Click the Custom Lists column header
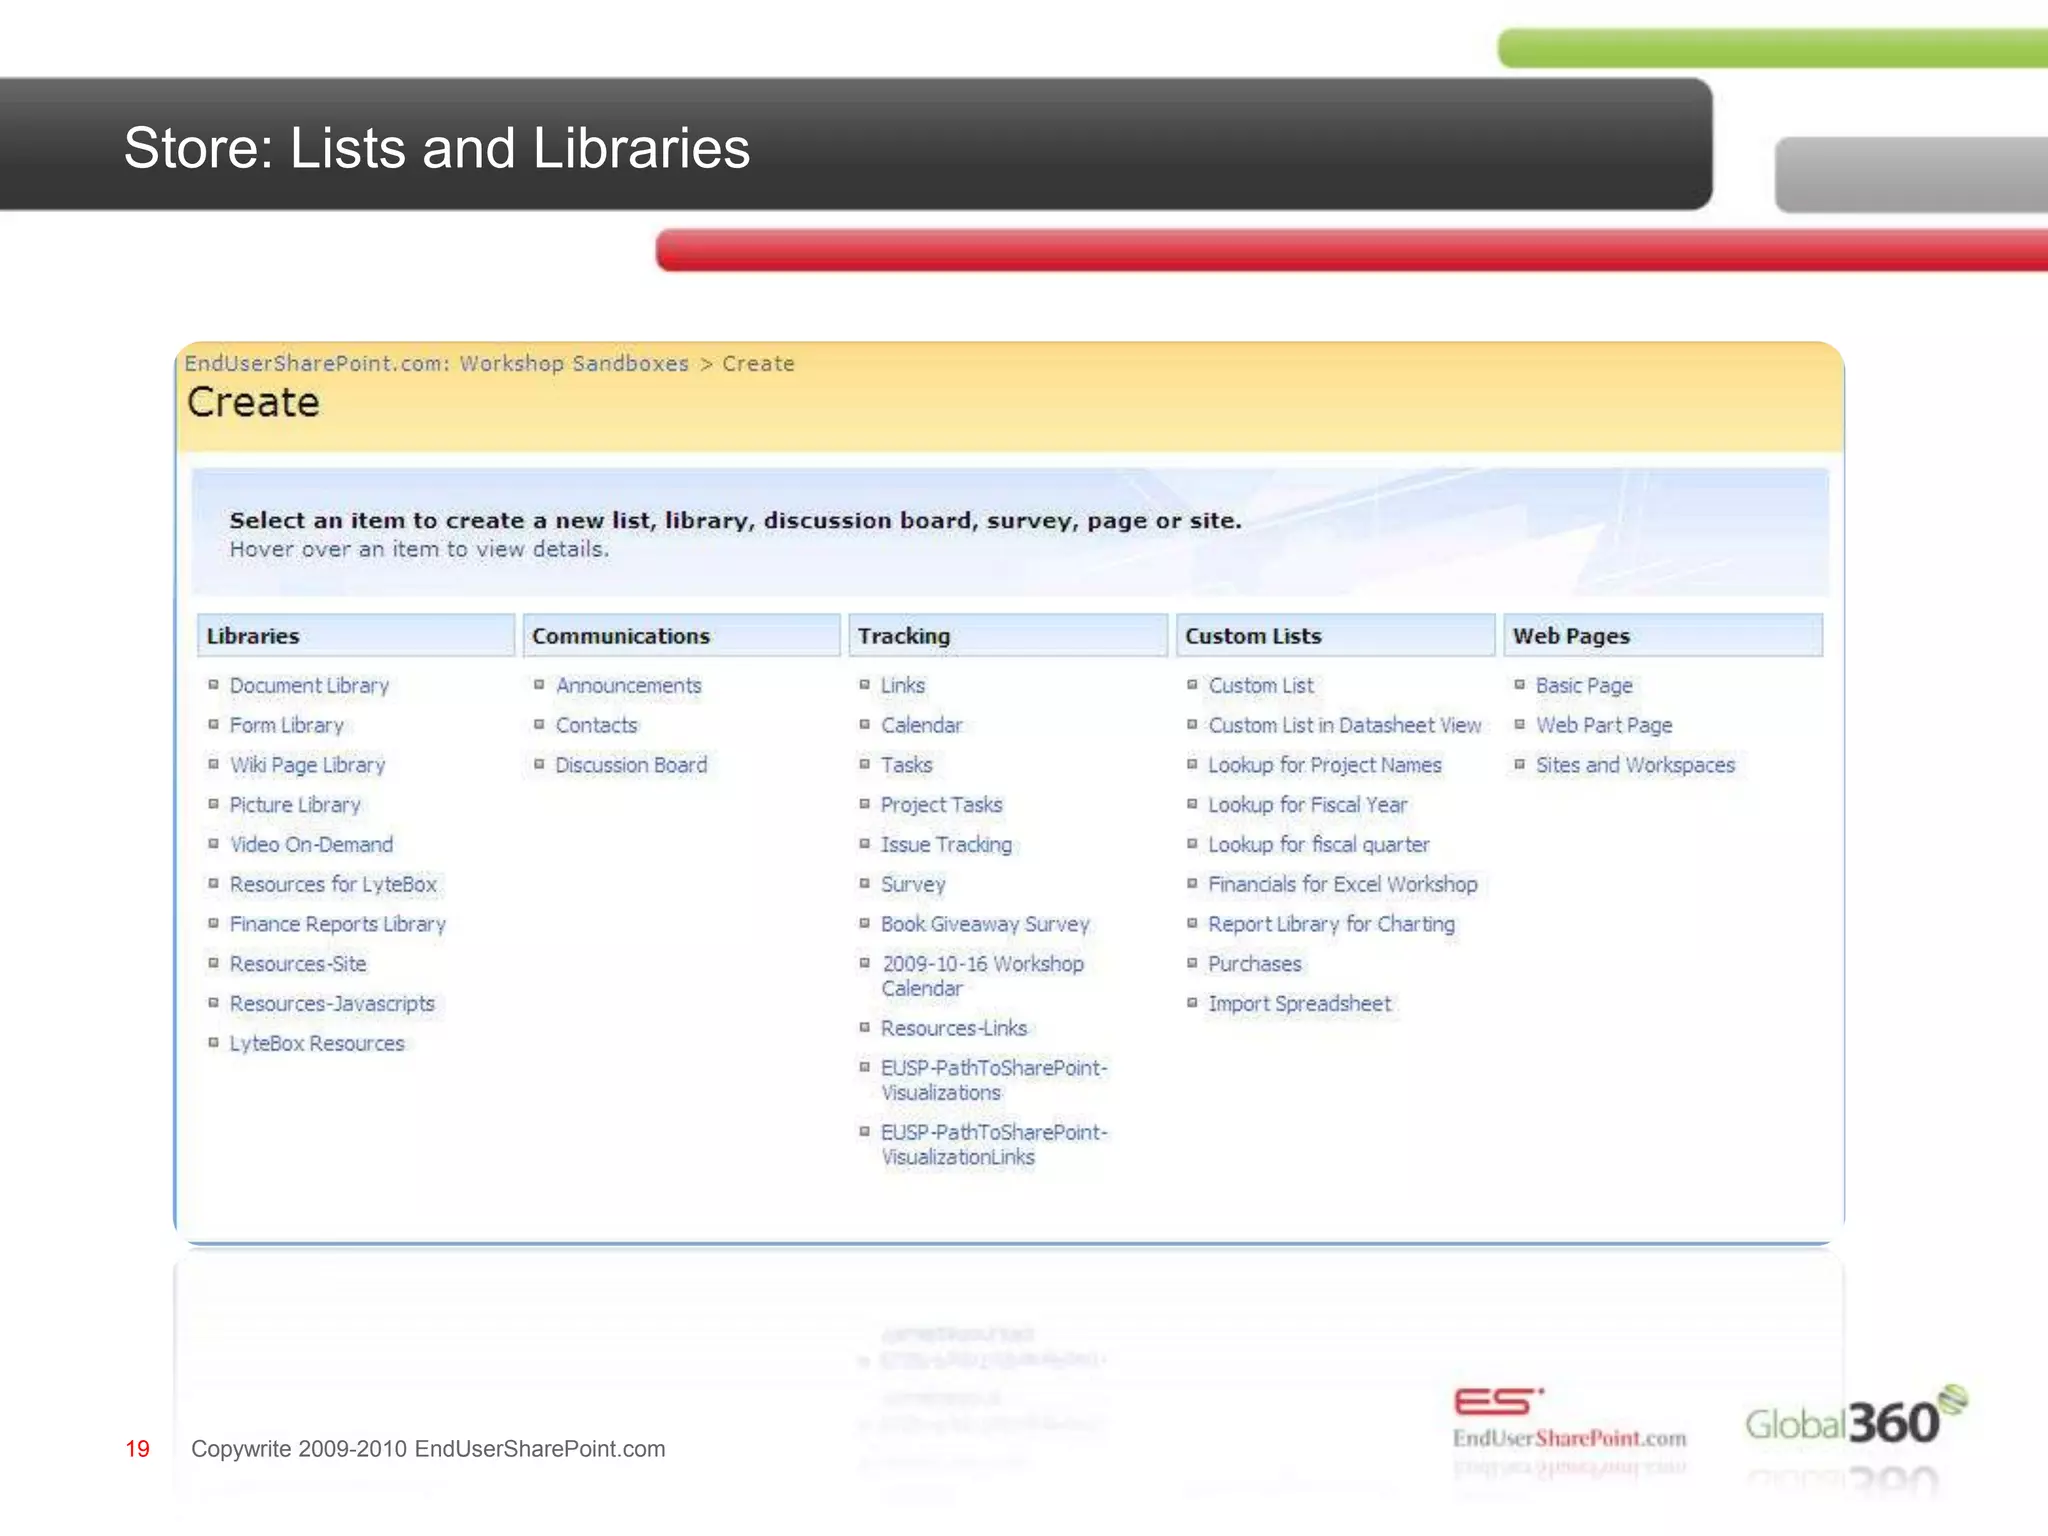The height and width of the screenshot is (1536, 2048). point(1335,636)
